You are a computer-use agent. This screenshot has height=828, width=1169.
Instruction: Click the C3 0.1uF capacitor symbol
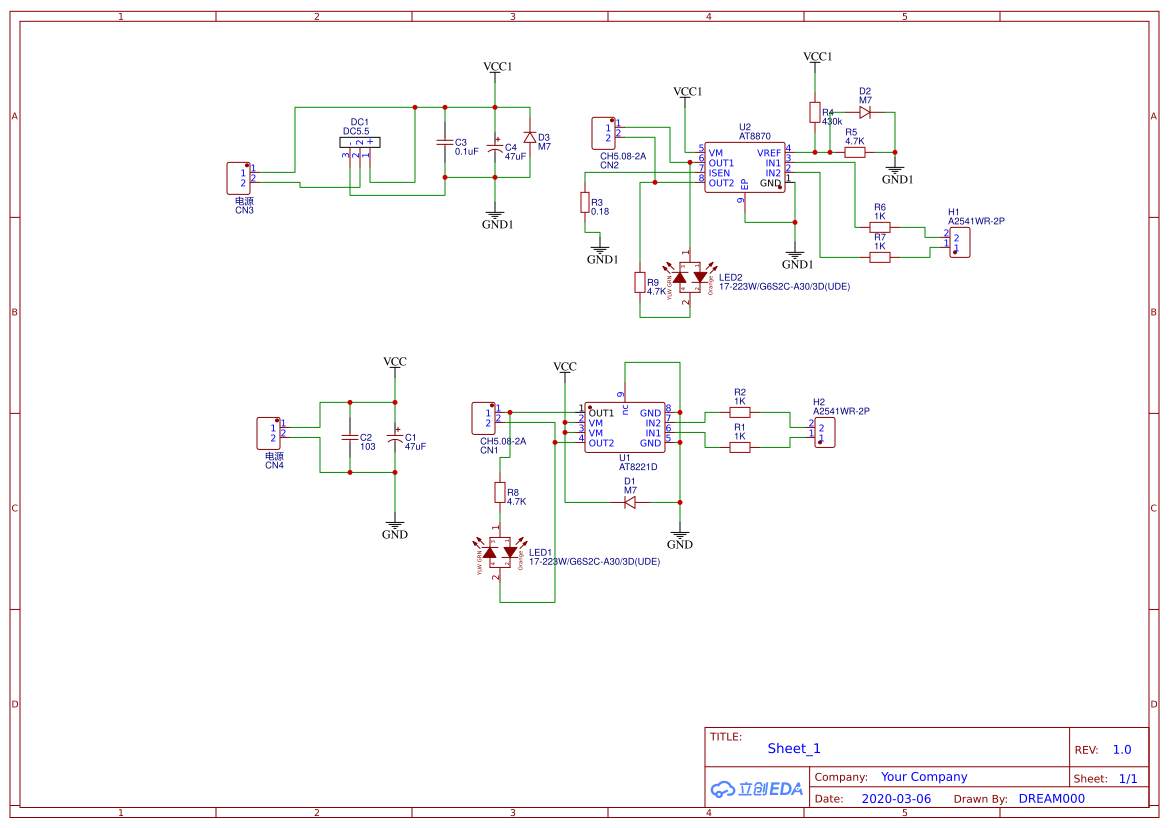pos(445,142)
